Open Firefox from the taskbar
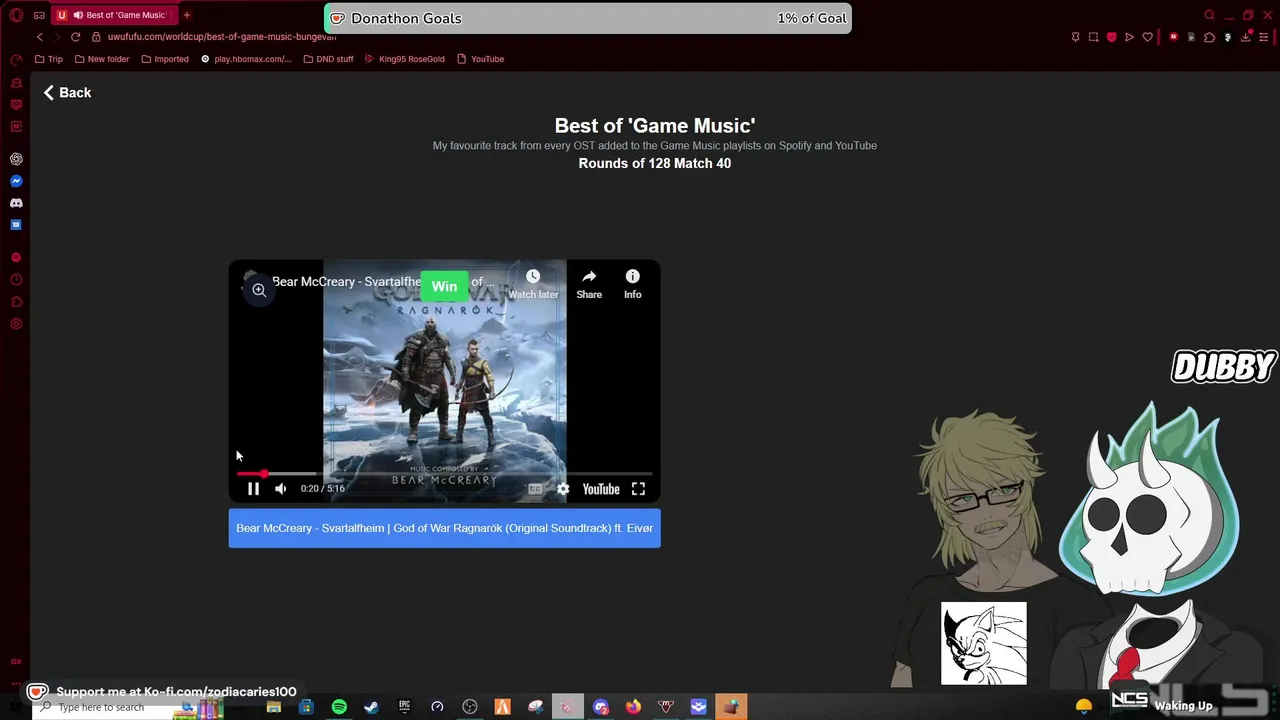The height and width of the screenshot is (720, 1280). tap(633, 707)
